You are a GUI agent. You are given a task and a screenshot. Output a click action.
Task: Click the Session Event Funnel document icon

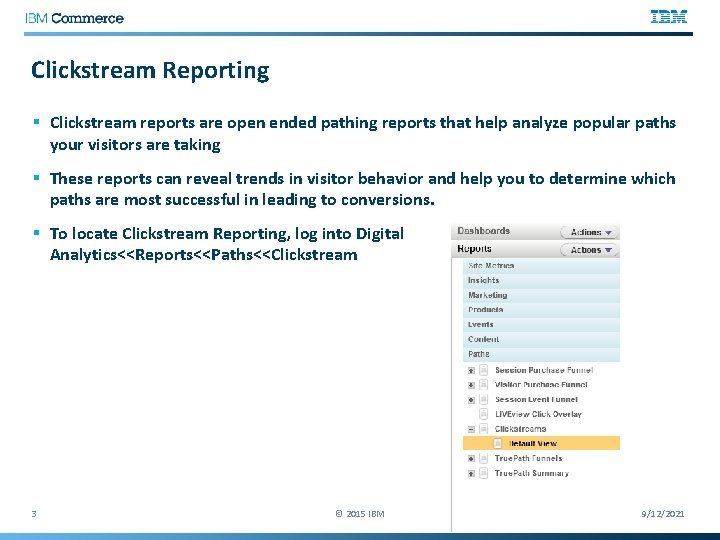484,399
